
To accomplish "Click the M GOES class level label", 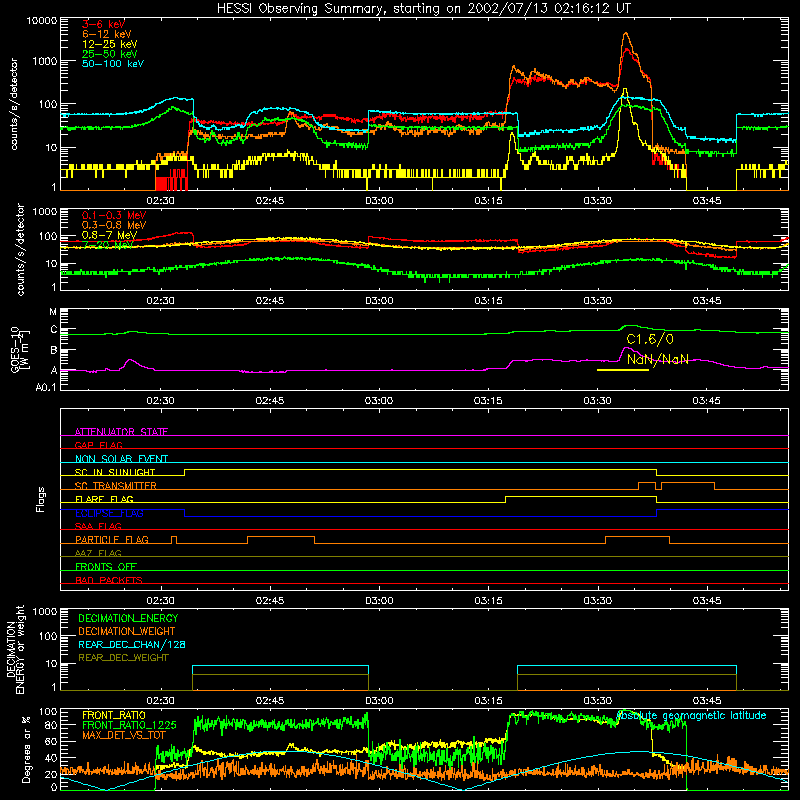I will coord(53,312).
